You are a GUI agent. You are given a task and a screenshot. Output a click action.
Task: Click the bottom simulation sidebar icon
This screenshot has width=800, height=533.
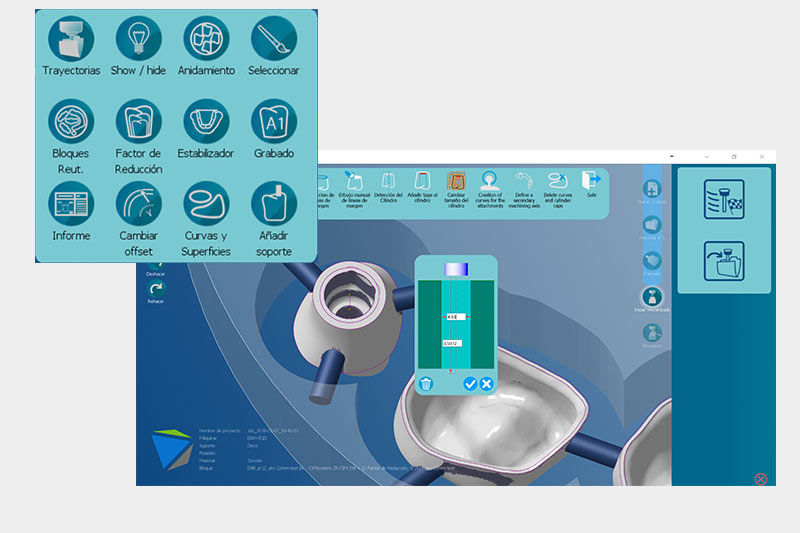pyautogui.click(x=652, y=335)
